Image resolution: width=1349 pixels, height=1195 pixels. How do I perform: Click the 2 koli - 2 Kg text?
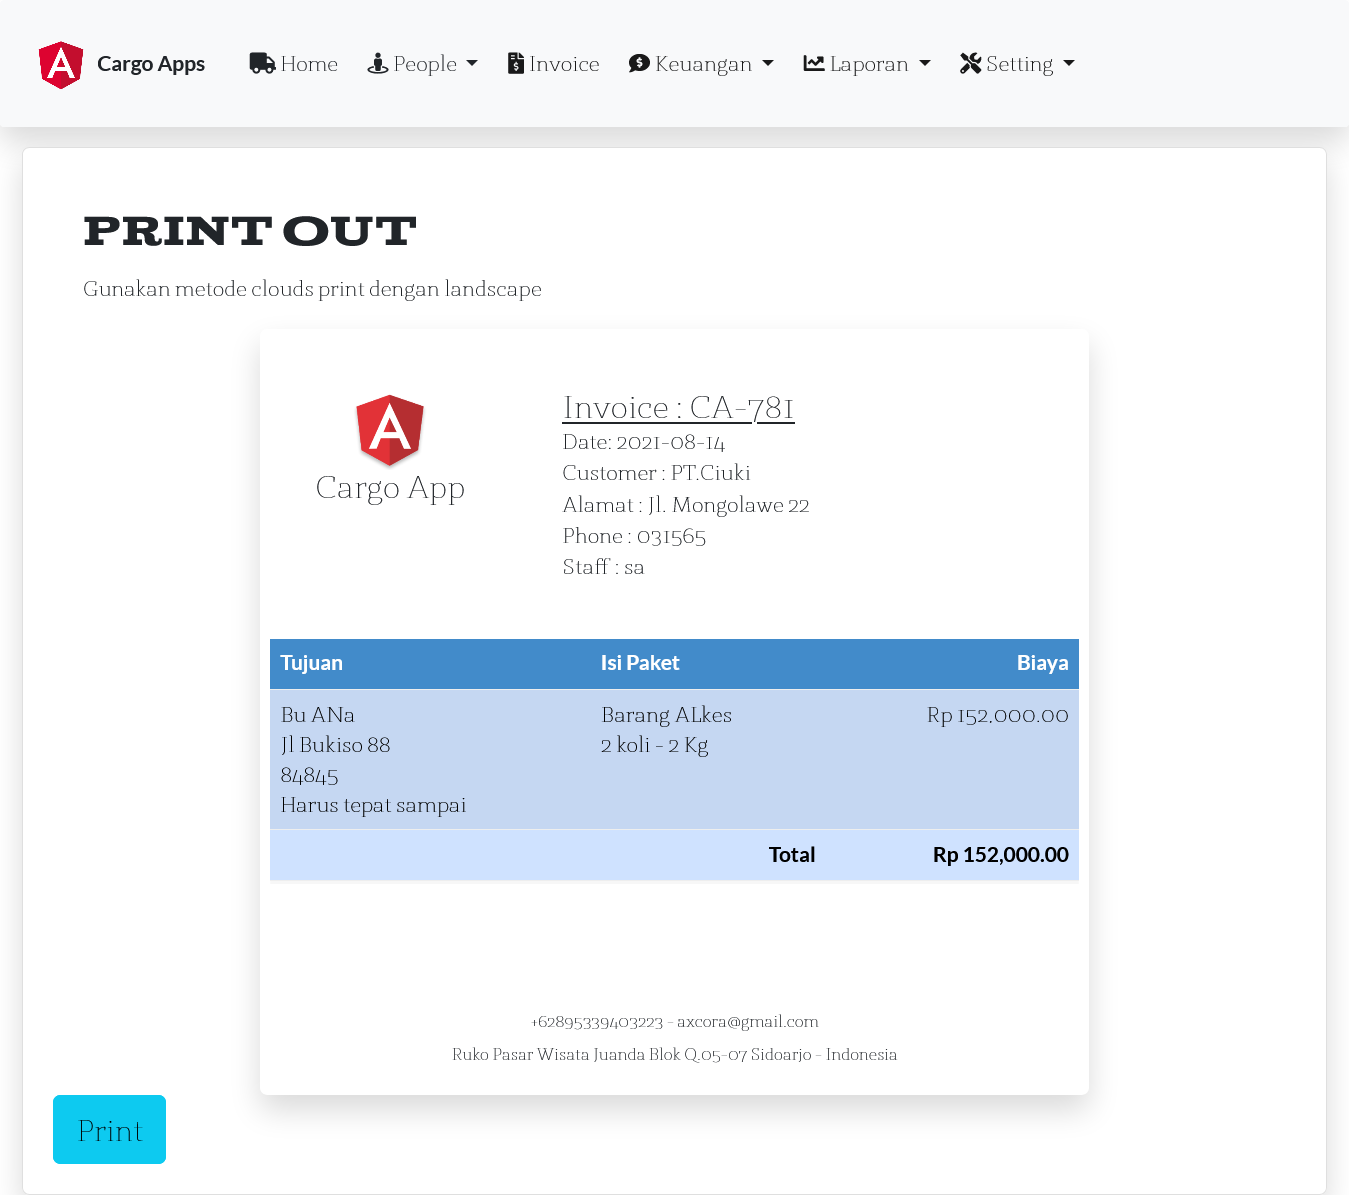tap(655, 745)
